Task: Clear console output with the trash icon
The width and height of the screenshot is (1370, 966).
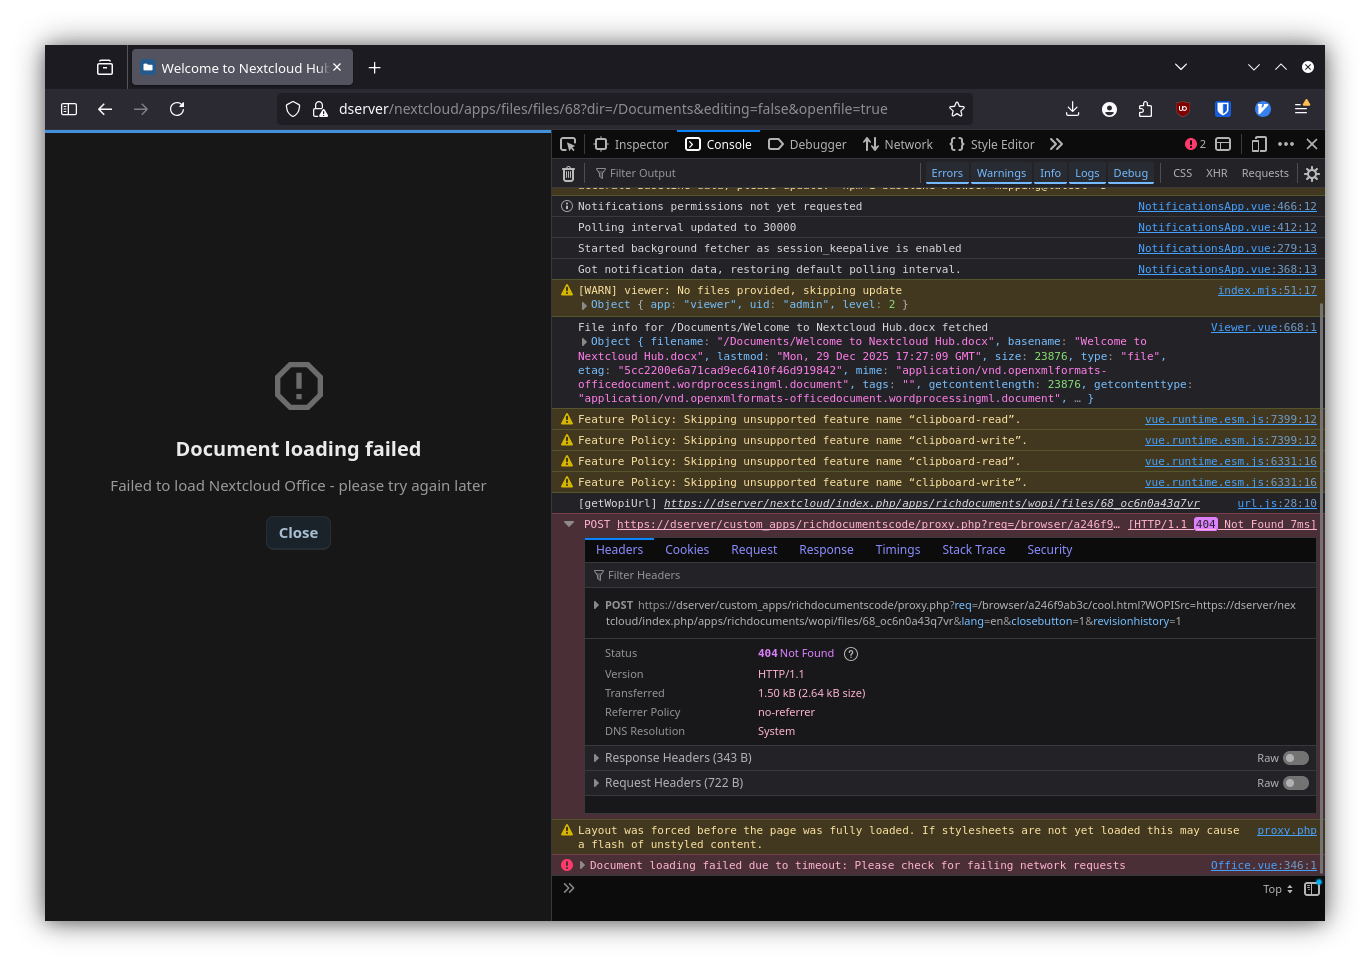Action: [x=568, y=173]
